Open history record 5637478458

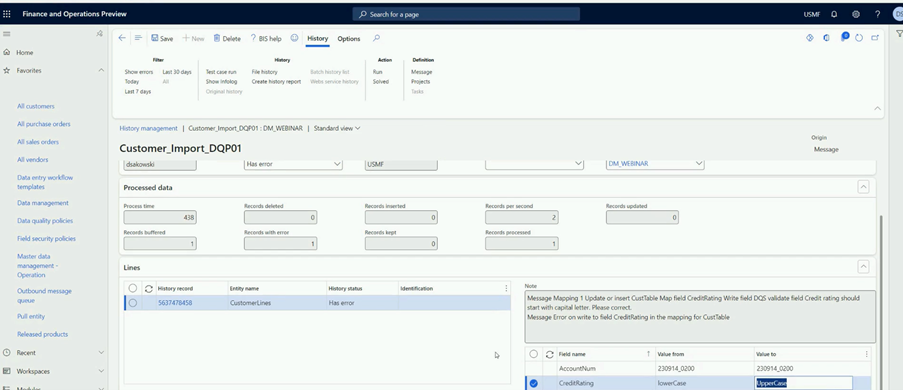pyautogui.click(x=175, y=303)
